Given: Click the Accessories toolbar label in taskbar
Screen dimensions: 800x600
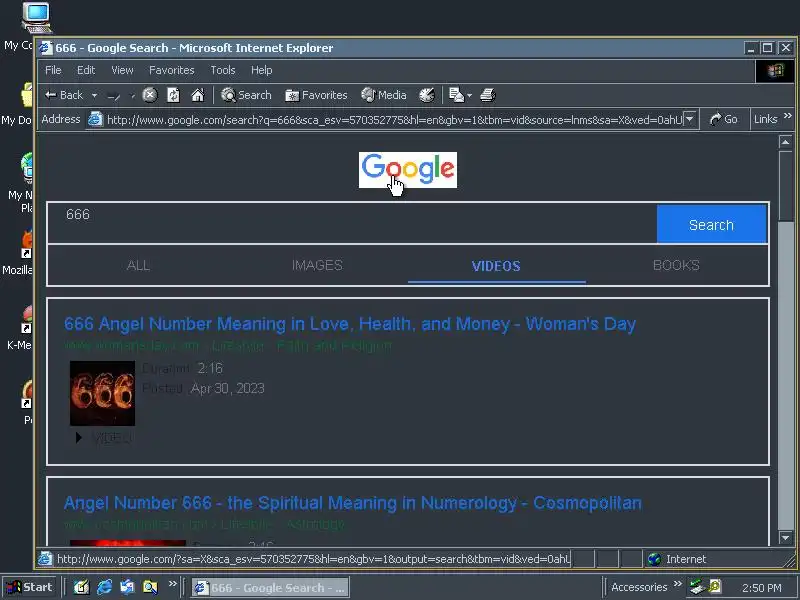Looking at the screenshot, I should [639, 587].
